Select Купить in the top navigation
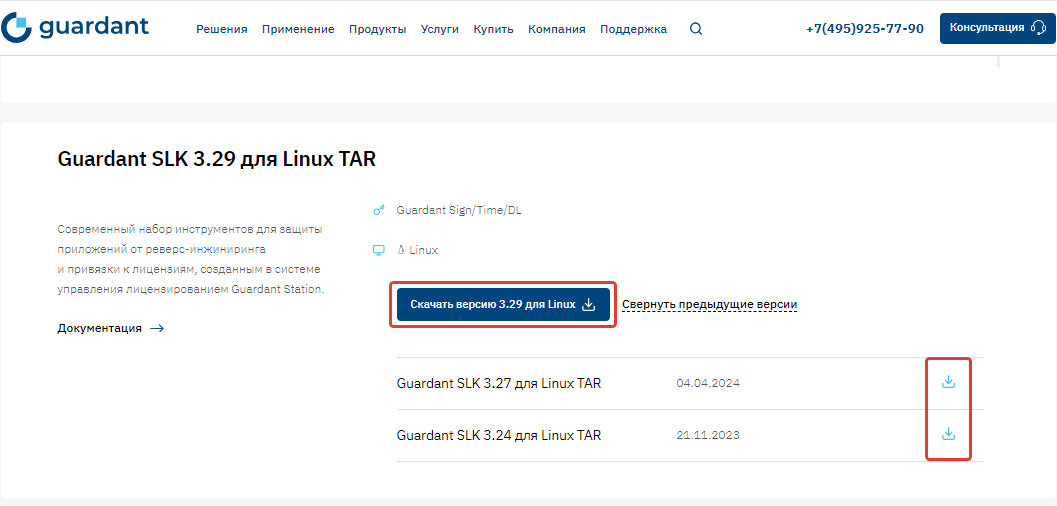The width and height of the screenshot is (1057, 506). pyautogui.click(x=493, y=29)
